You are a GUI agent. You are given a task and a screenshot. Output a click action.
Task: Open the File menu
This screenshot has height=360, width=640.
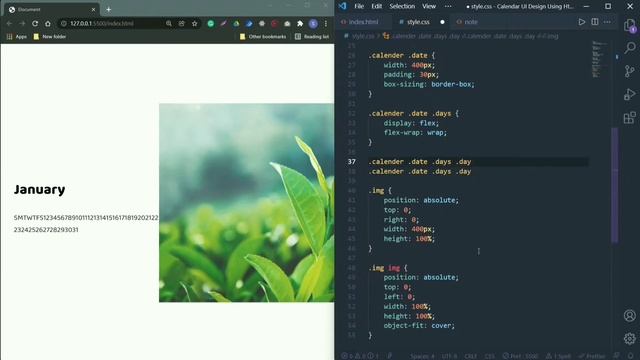pyautogui.click(x=359, y=6)
